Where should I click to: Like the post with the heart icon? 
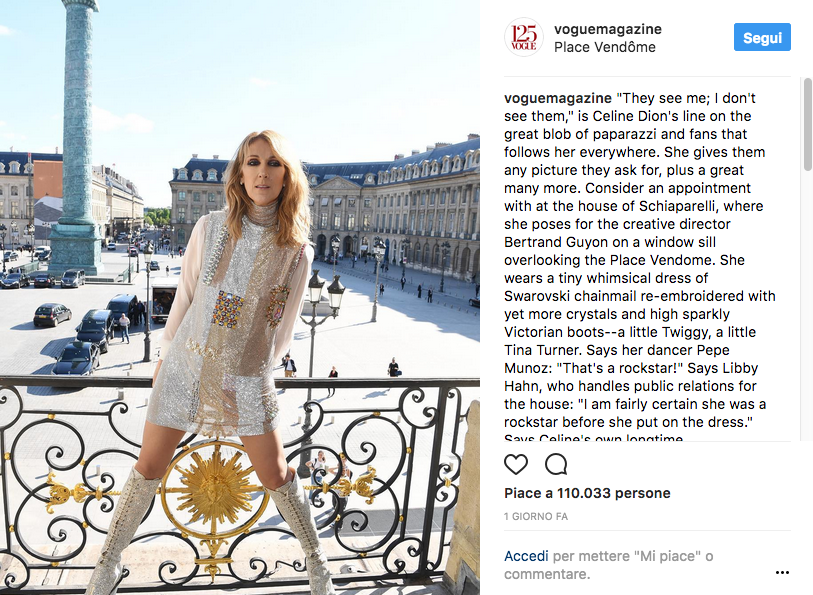pos(516,464)
